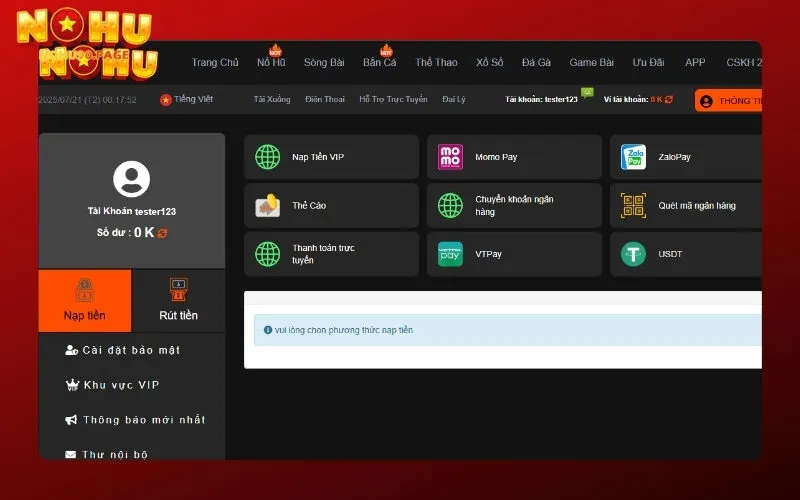800x500 pixels.
Task: Click the Tài Khoản tester123 profile label
Action: coord(132,211)
